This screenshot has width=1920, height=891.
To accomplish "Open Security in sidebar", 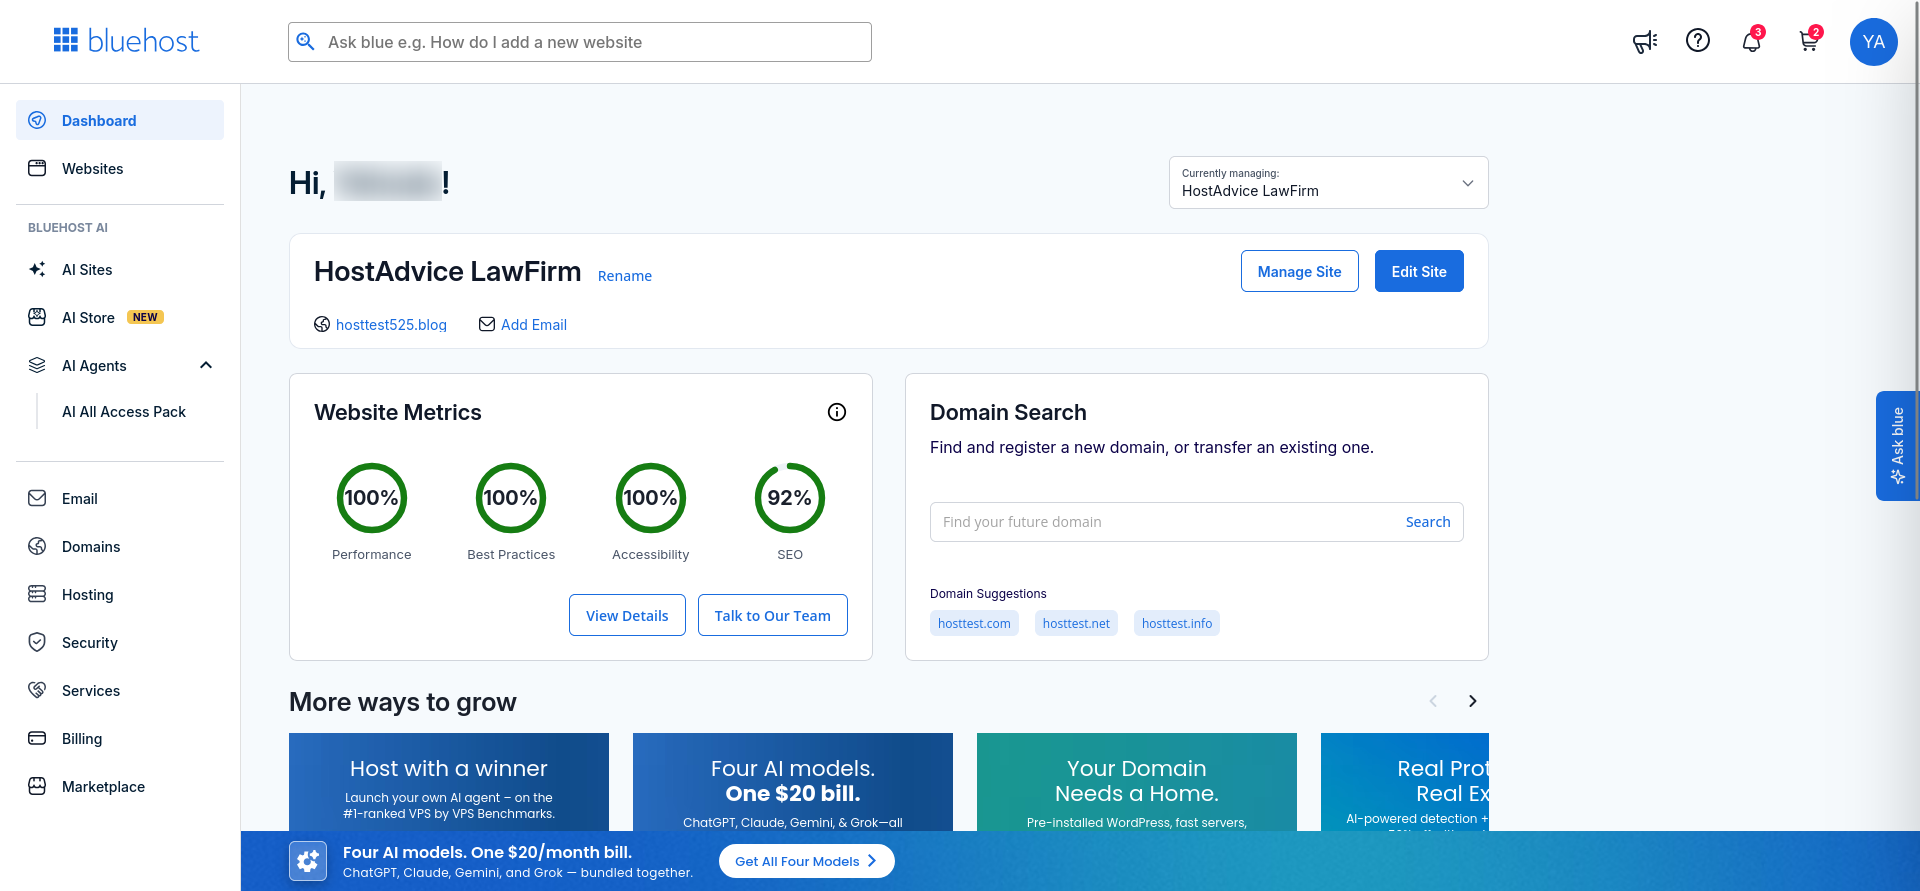I will pyautogui.click(x=120, y=642).
